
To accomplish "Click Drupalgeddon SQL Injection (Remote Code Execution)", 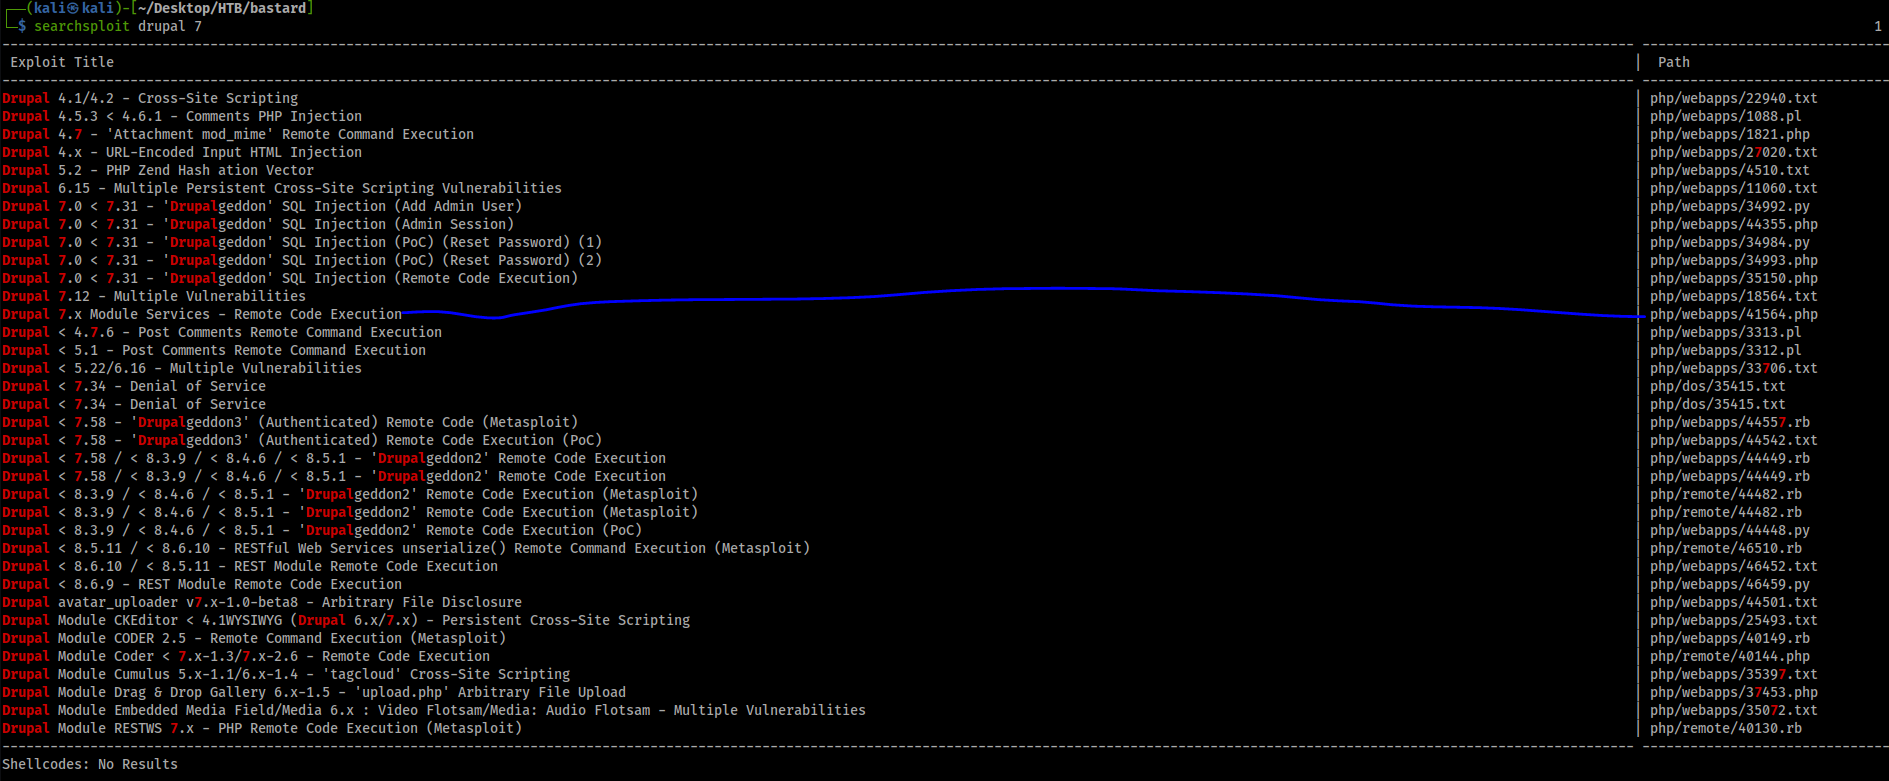I will pos(290,278).
